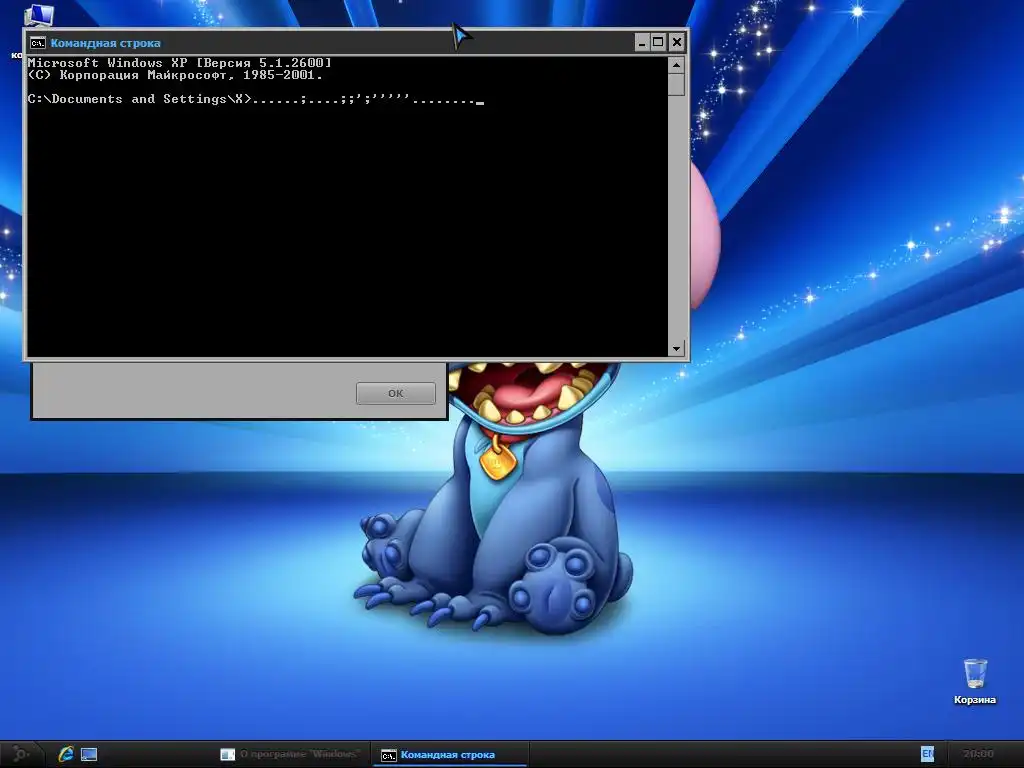Viewport: 1024px width, 768px height.
Task: Open the Recycle Bin (Корзина) desktop icon
Action: pos(974,682)
